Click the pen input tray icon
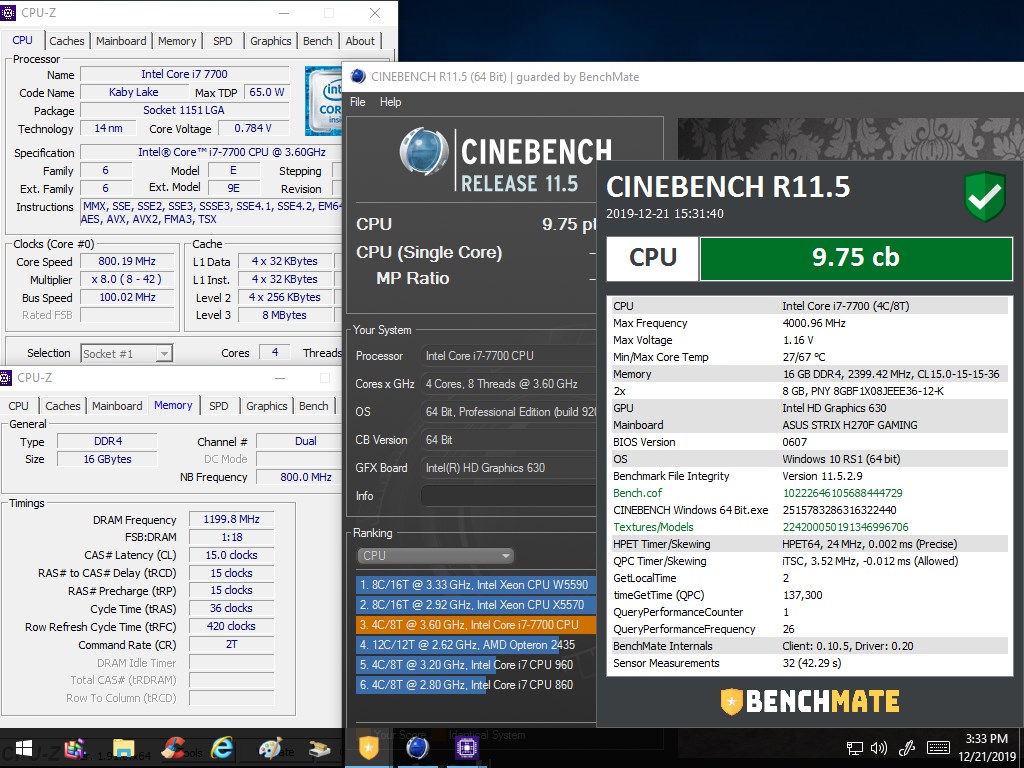Image resolution: width=1024 pixels, height=768 pixels. 907,748
